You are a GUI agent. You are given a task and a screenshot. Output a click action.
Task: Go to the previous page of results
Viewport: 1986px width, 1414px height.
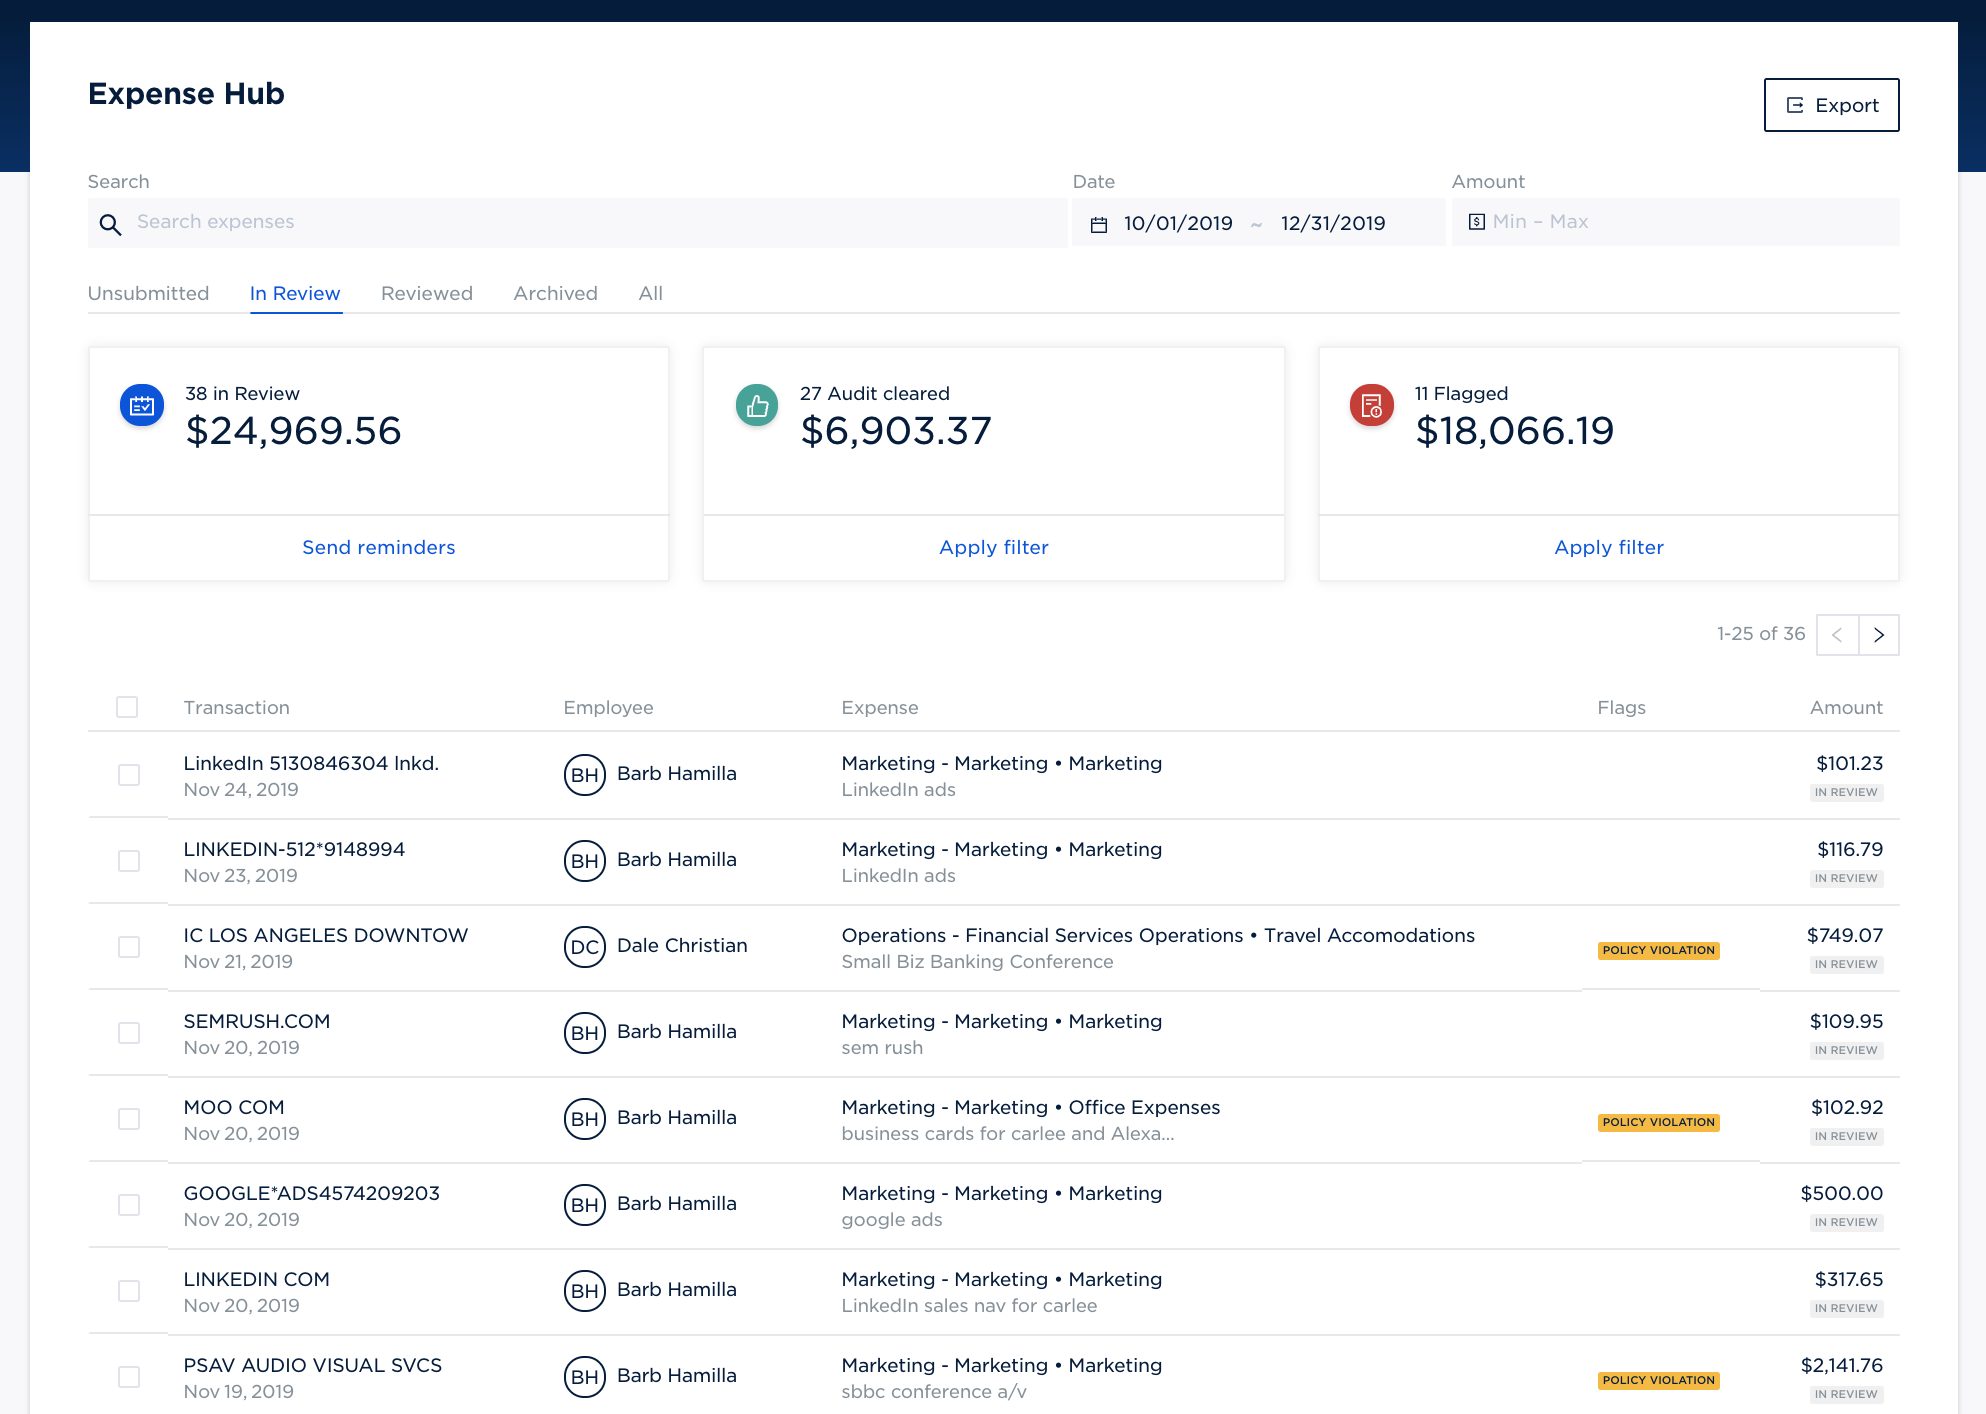pyautogui.click(x=1837, y=635)
